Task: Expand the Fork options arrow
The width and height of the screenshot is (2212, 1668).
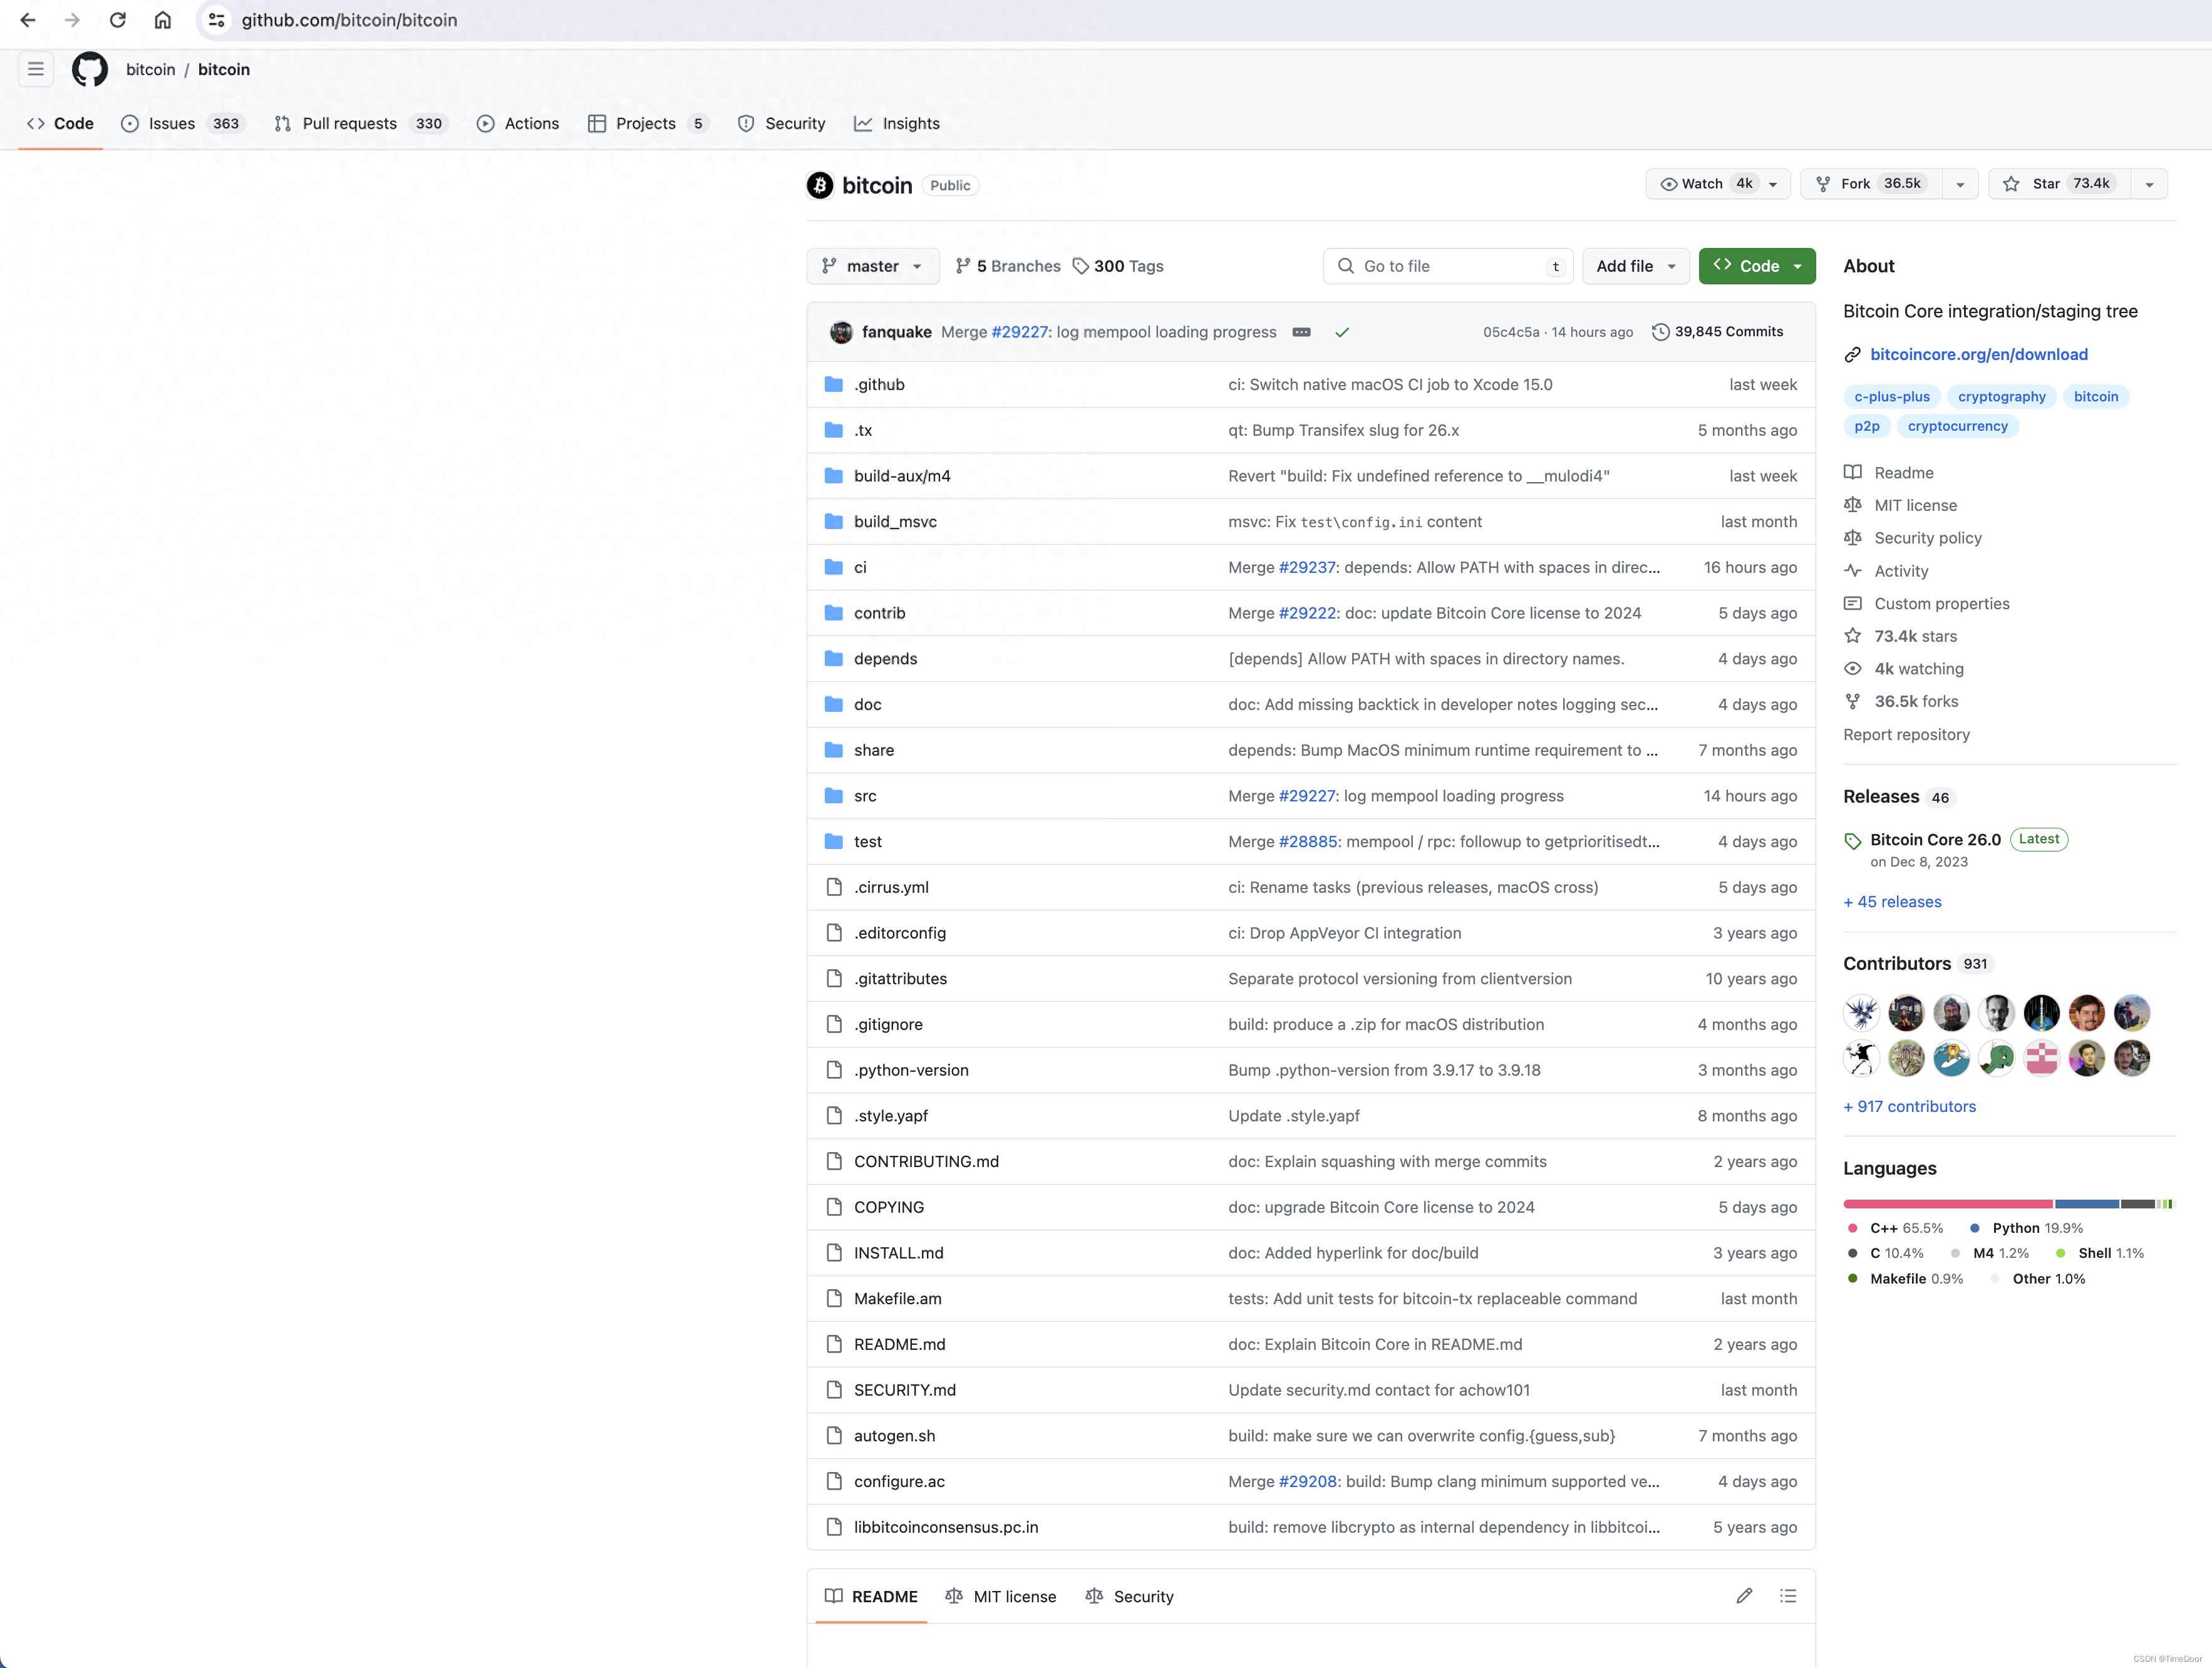Action: pyautogui.click(x=1960, y=184)
